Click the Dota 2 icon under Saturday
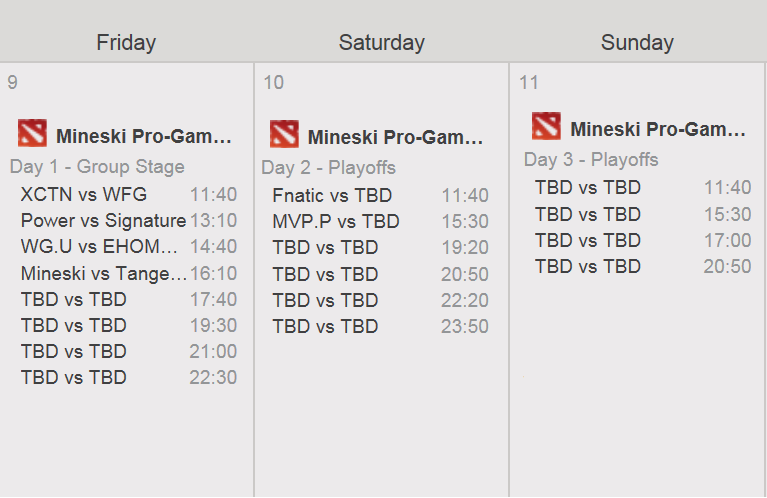 [284, 134]
